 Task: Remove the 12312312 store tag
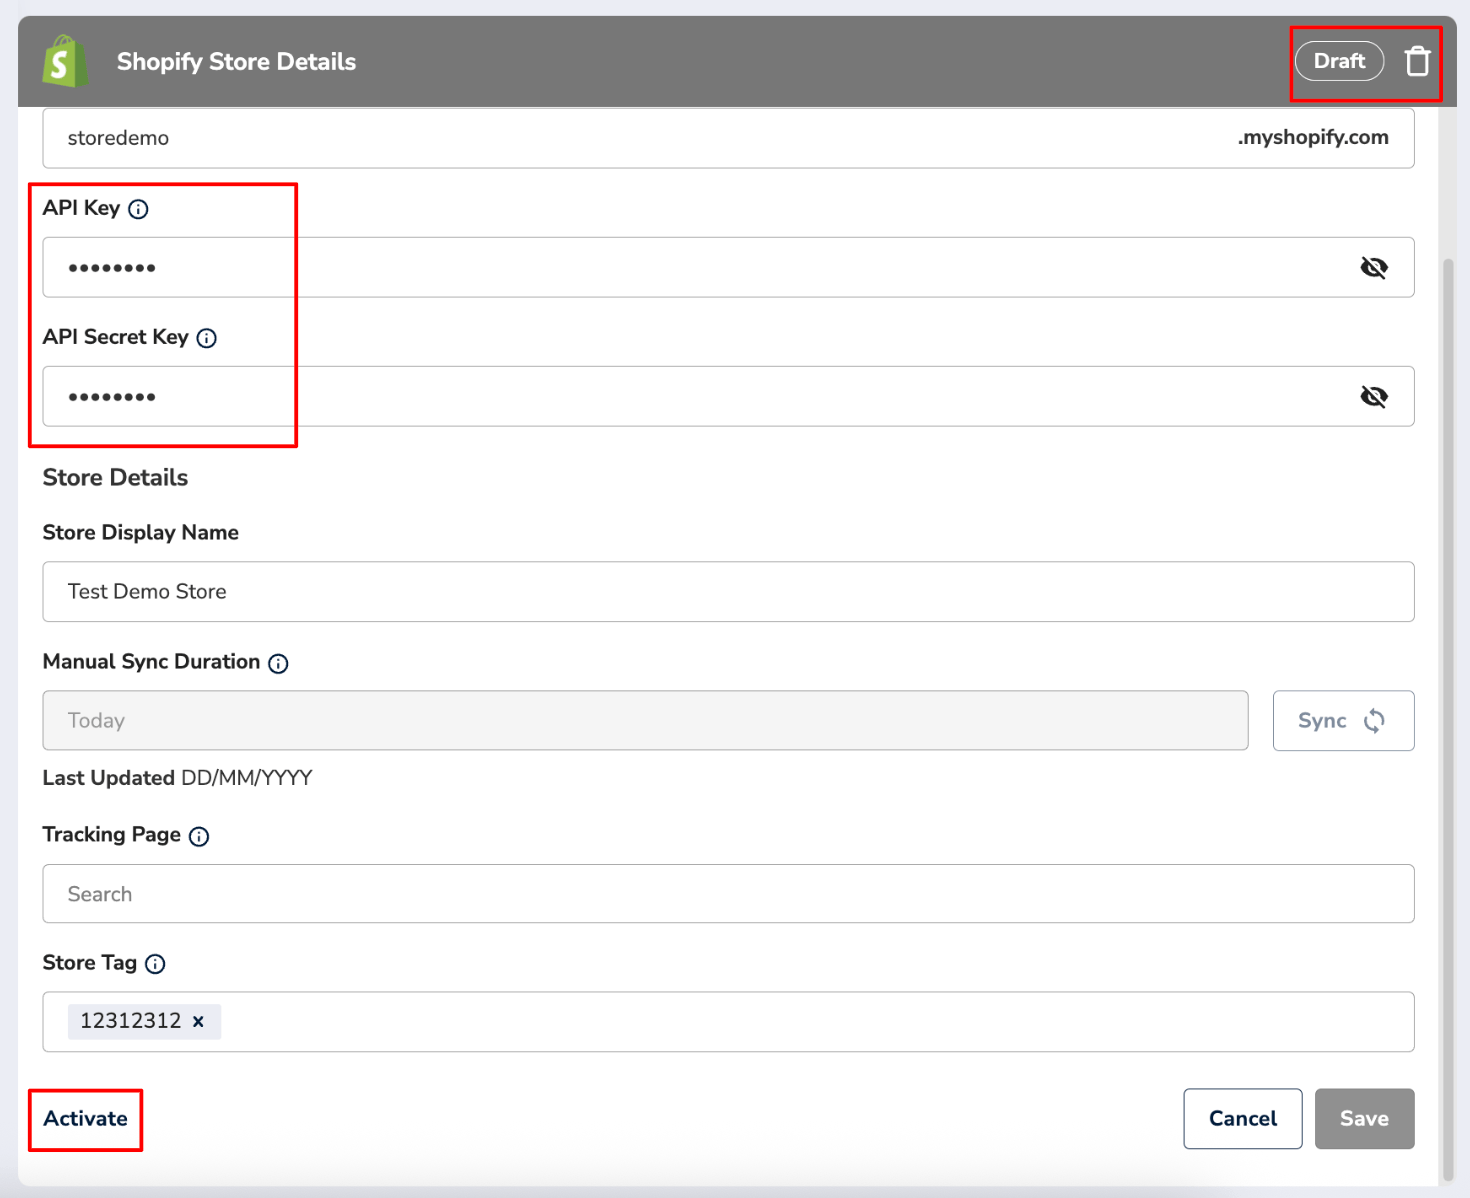coord(198,1021)
